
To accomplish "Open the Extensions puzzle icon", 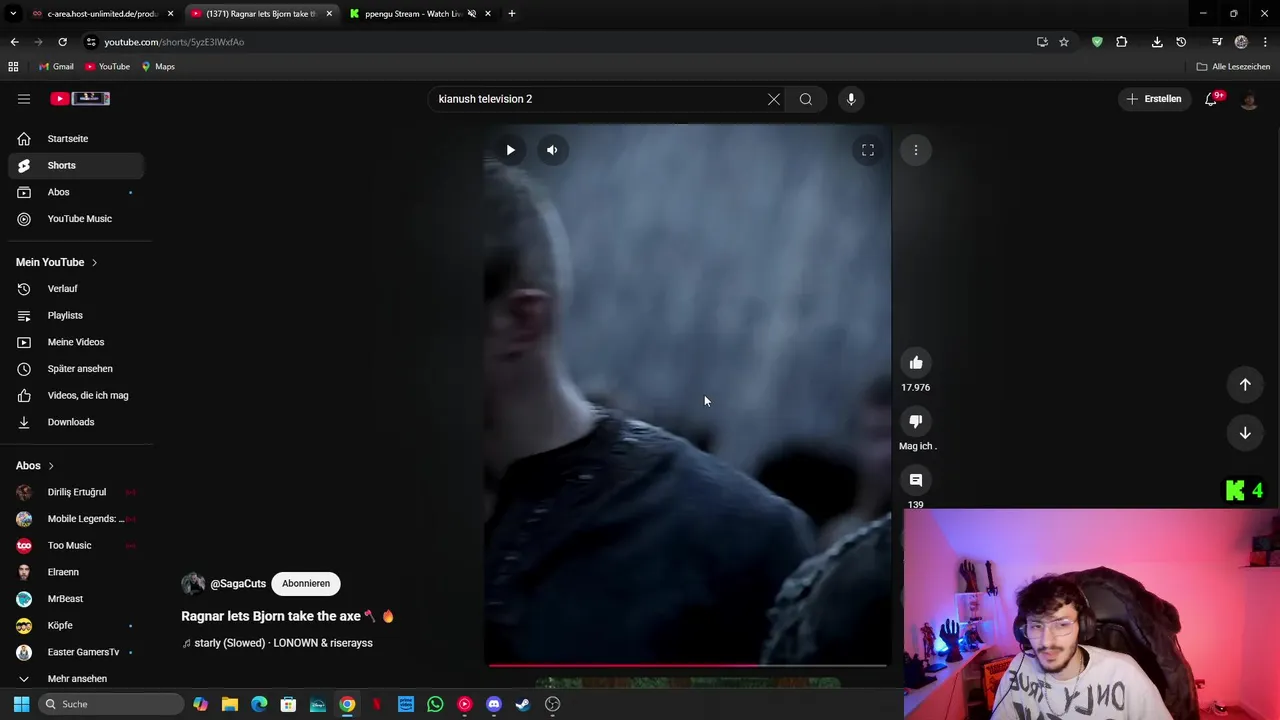I will click(1121, 42).
